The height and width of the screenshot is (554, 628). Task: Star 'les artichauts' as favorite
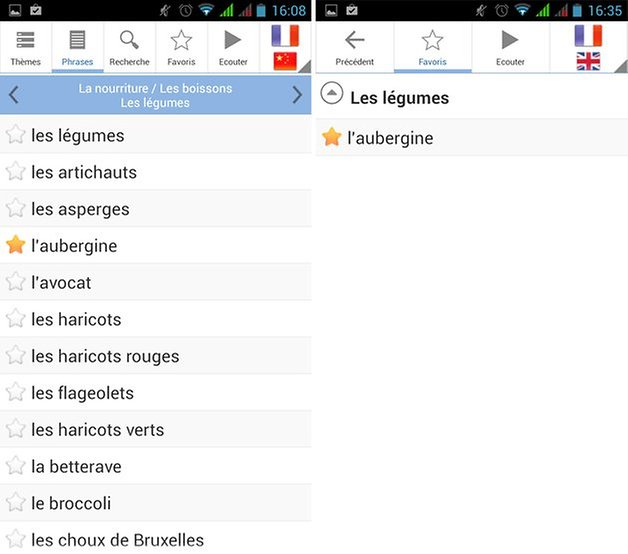coord(16,171)
